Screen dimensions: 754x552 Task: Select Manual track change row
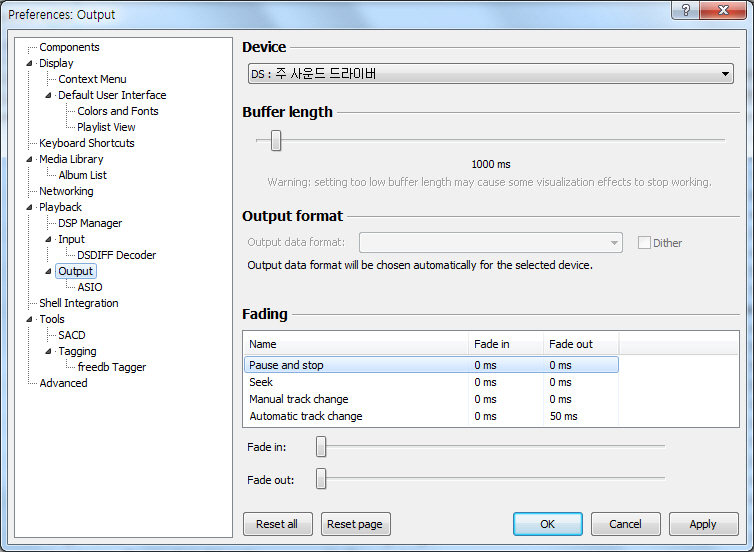(x=431, y=399)
